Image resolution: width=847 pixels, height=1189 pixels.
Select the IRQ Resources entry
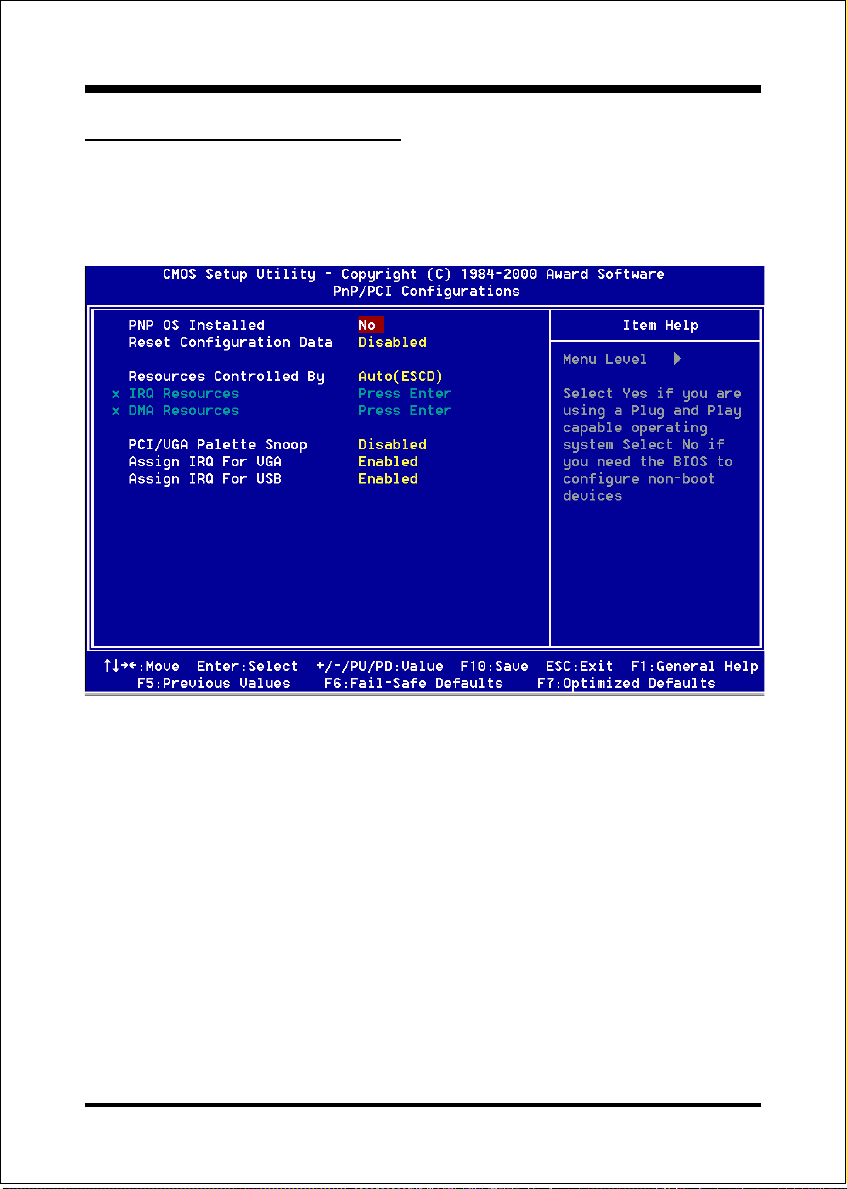(x=184, y=394)
